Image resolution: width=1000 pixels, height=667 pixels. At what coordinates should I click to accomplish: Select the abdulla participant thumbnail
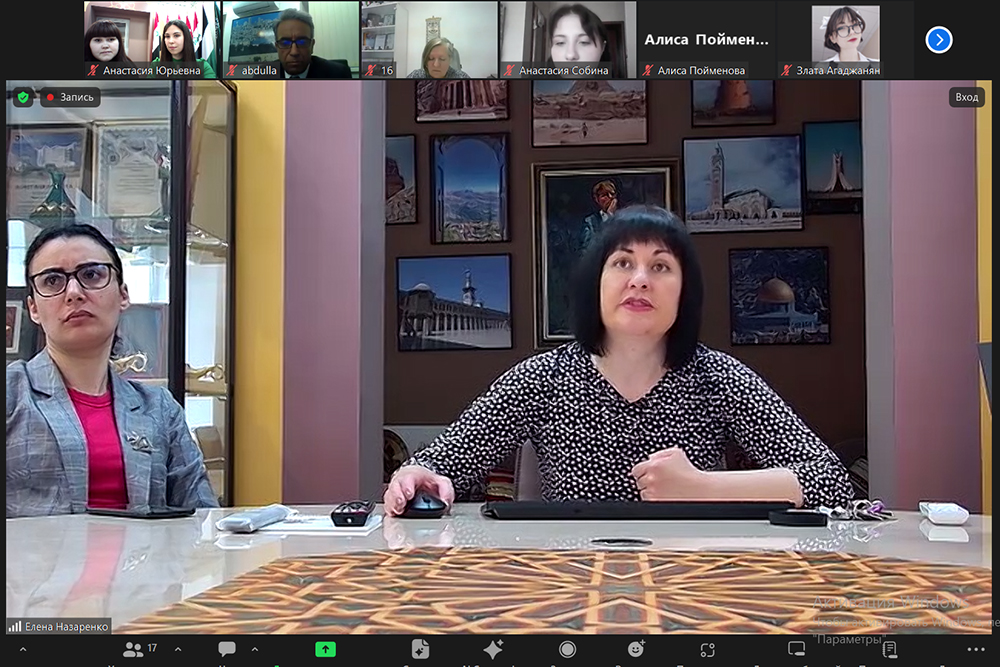pos(289,40)
